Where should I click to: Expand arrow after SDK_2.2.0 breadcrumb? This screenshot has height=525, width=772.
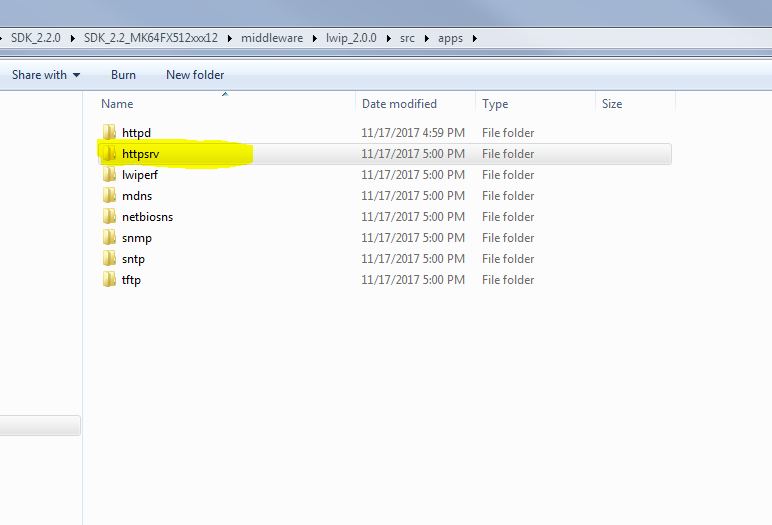click(x=73, y=38)
